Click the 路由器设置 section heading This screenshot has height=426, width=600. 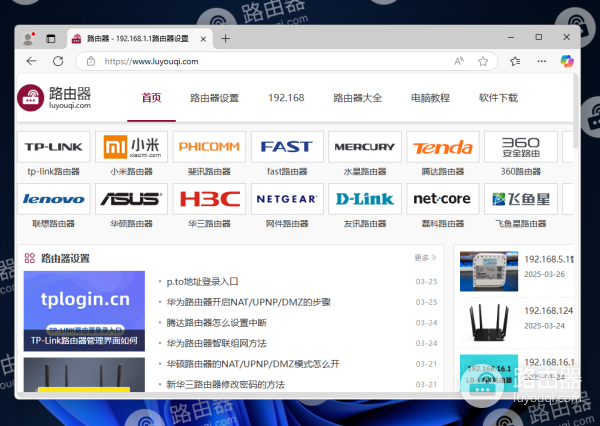click(65, 258)
